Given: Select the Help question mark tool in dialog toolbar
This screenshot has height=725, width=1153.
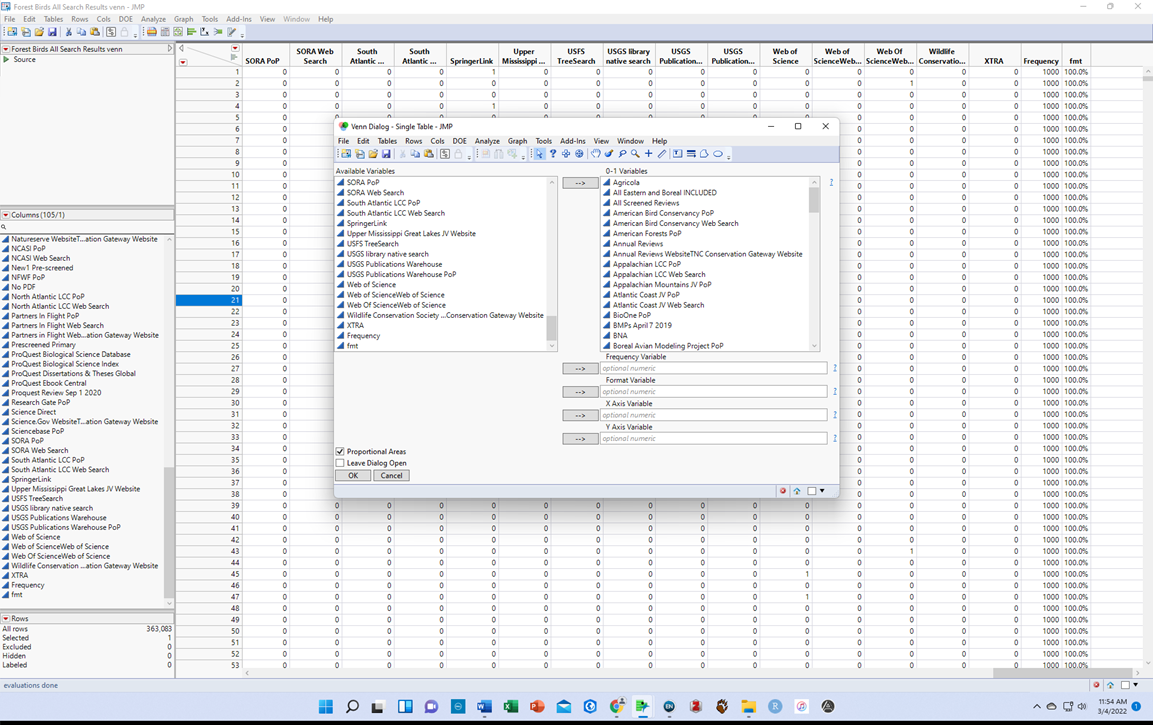Looking at the screenshot, I should [553, 154].
